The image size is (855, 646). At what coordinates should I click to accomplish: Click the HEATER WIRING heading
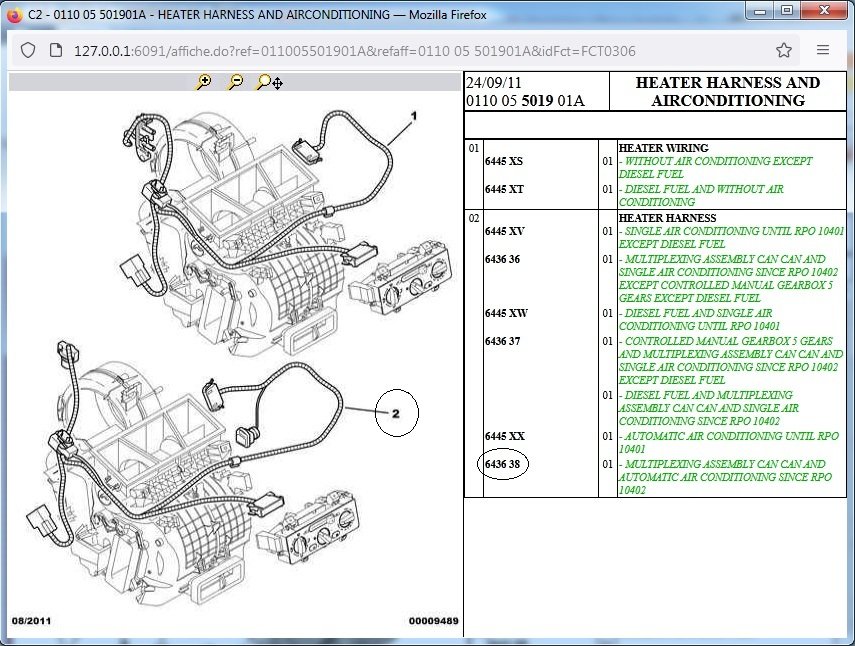coord(664,148)
